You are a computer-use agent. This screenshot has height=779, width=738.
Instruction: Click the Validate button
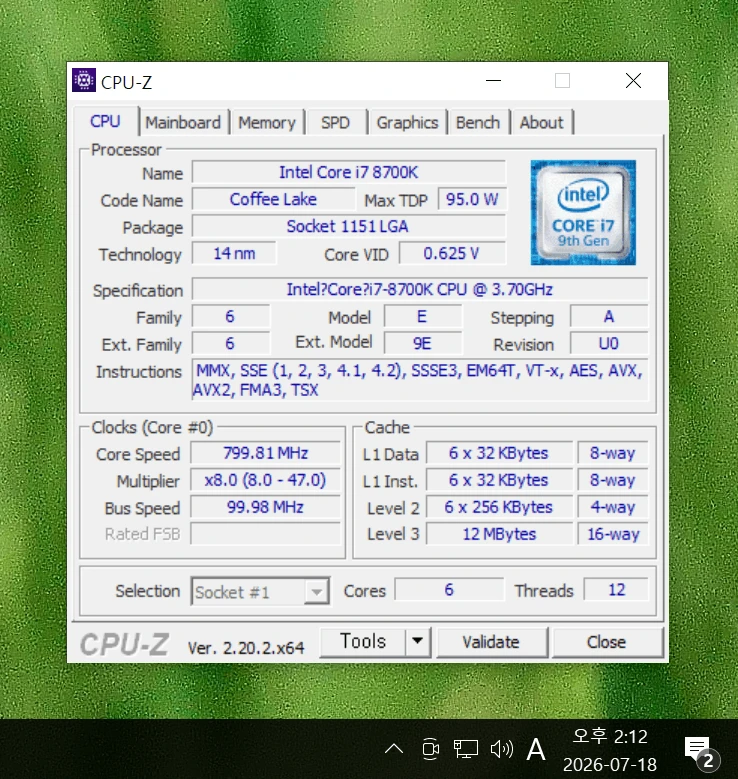pyautogui.click(x=492, y=642)
